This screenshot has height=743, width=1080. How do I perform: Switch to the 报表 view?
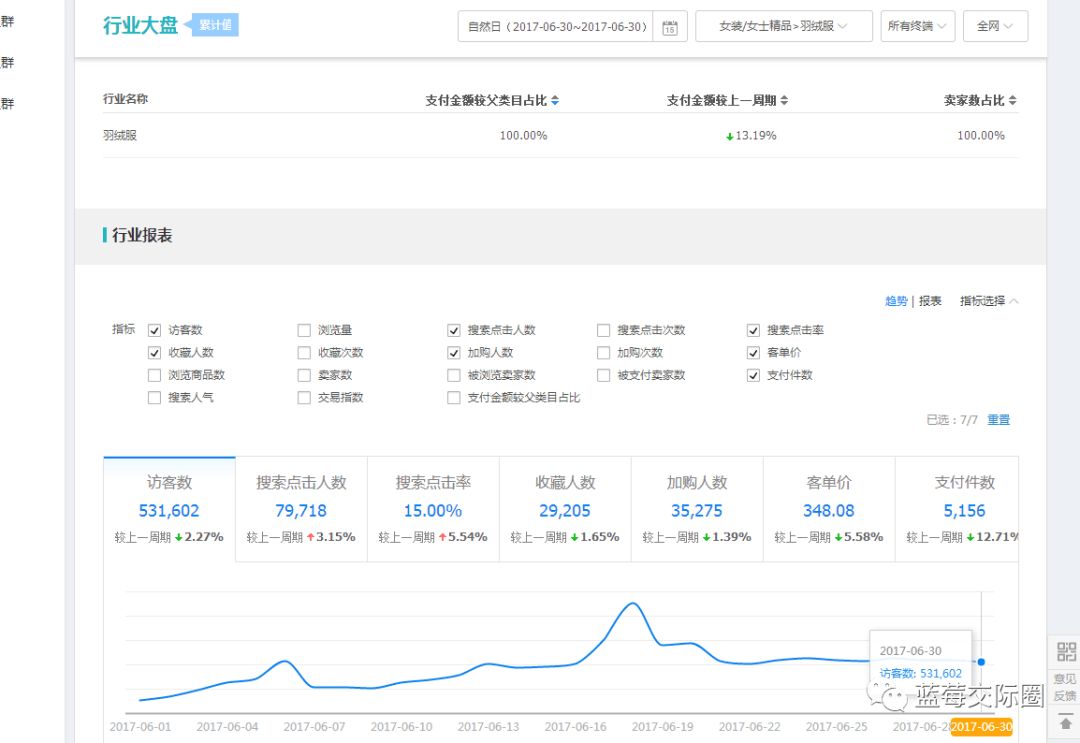[x=929, y=302]
